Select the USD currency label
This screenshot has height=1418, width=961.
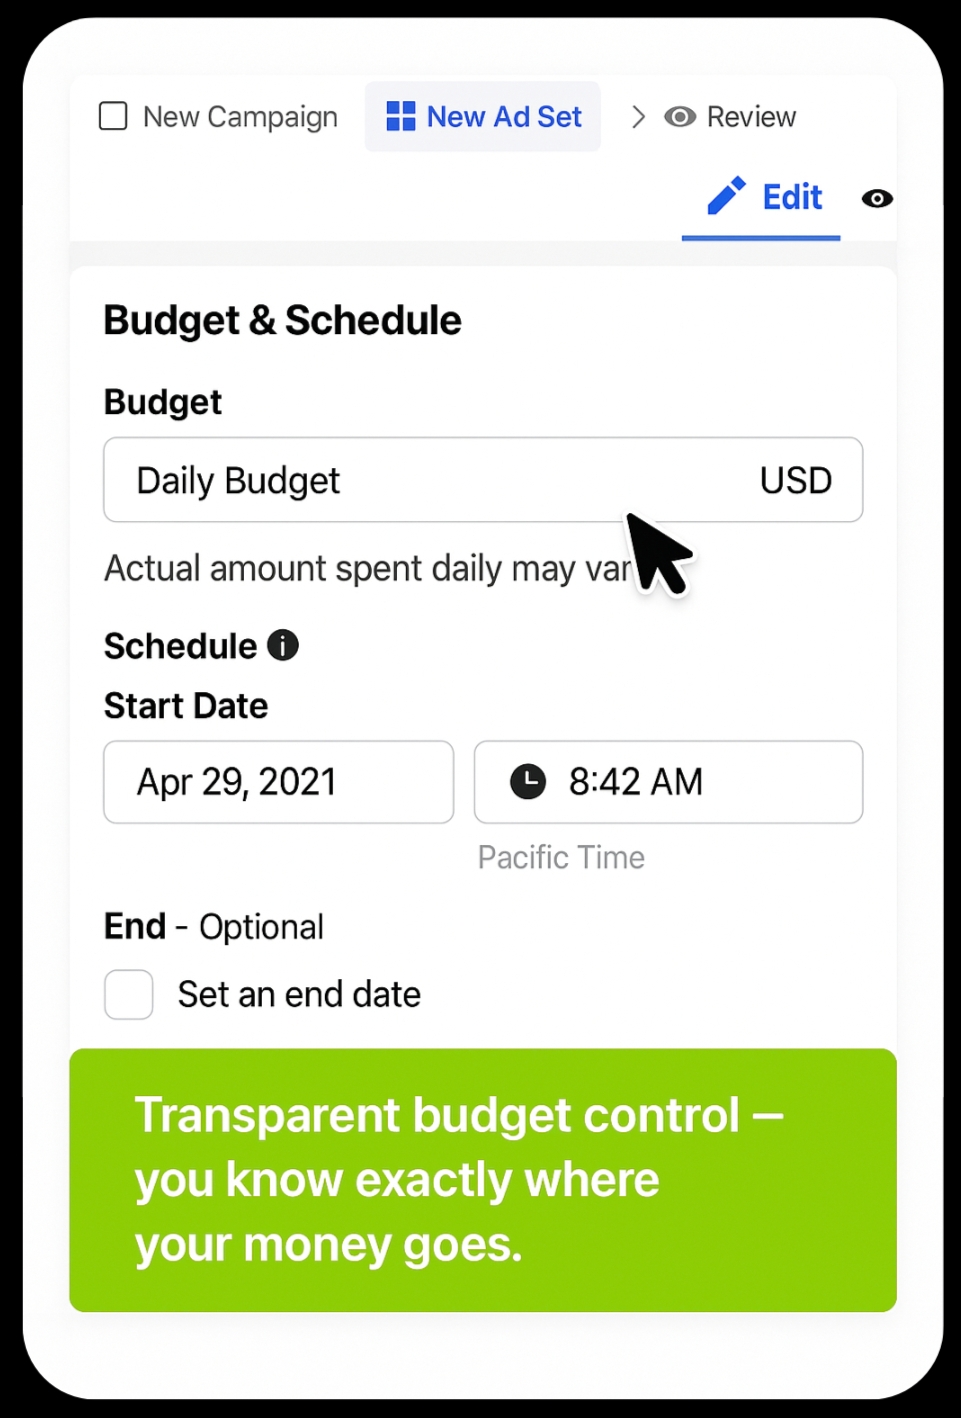[x=796, y=481]
